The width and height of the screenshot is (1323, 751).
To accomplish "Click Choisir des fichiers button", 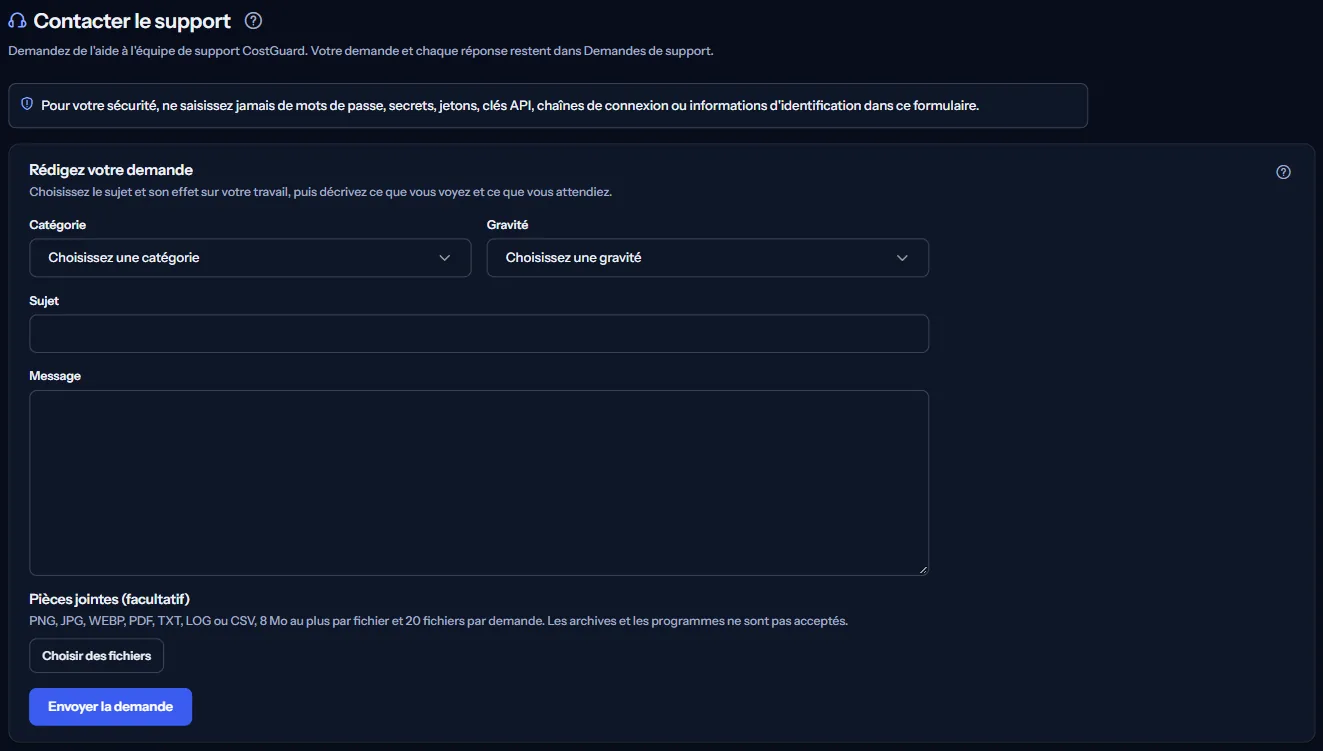I will 96,656.
